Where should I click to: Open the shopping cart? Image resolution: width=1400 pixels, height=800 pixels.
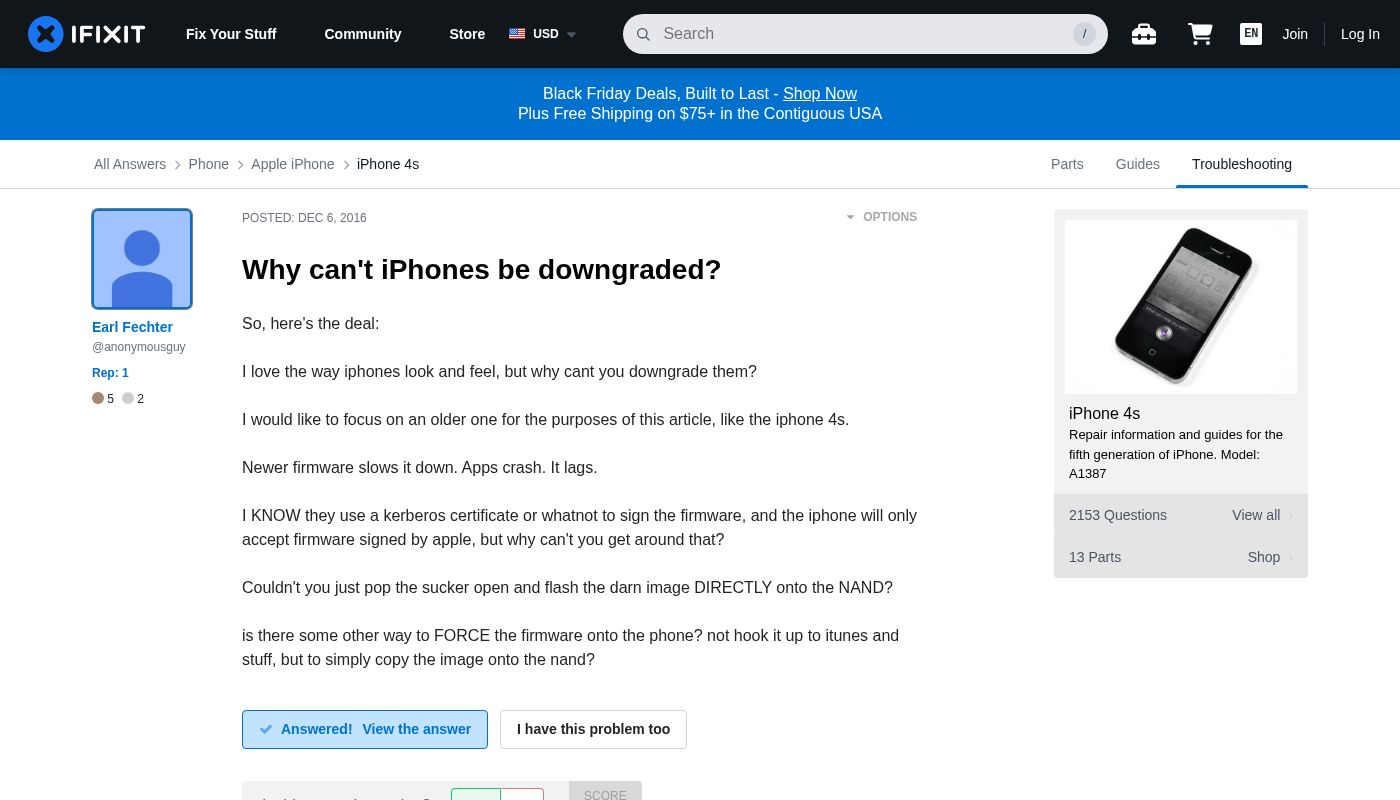(x=1200, y=34)
